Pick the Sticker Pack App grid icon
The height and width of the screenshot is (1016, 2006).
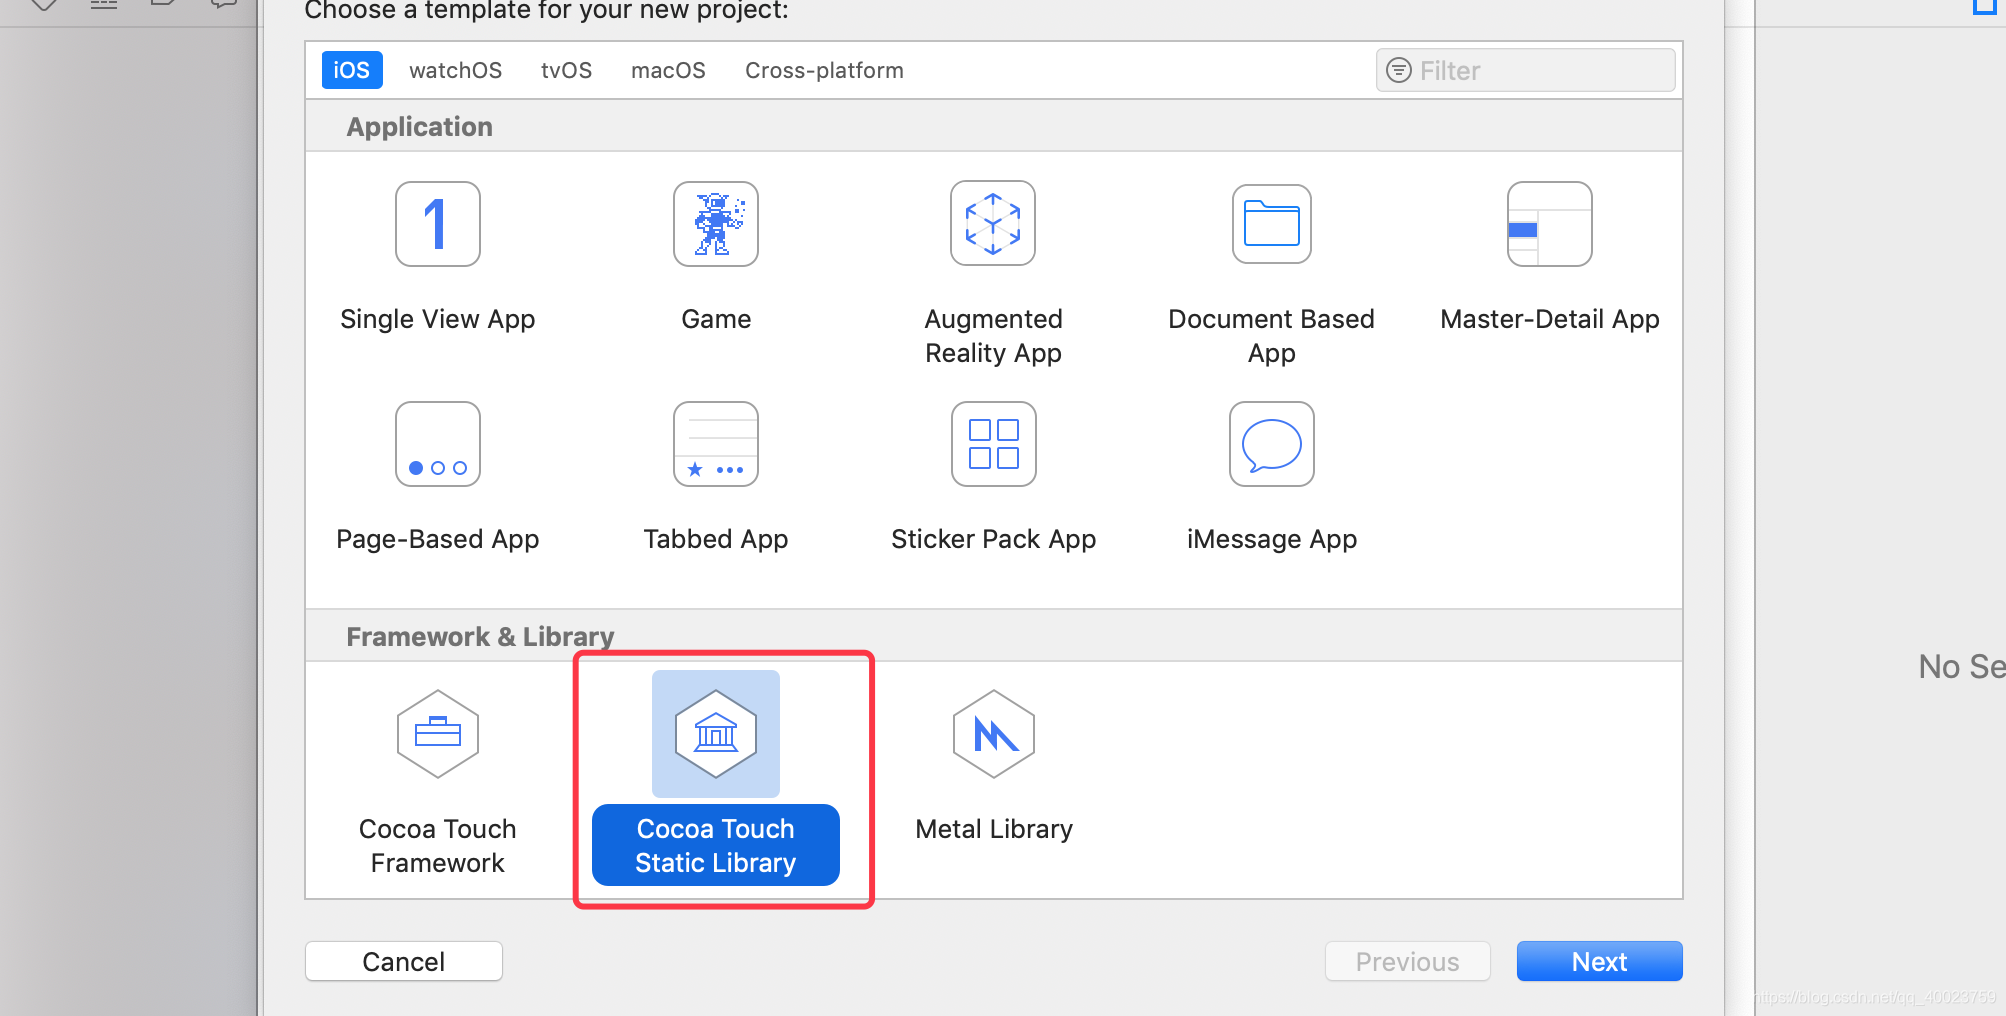pos(994,444)
